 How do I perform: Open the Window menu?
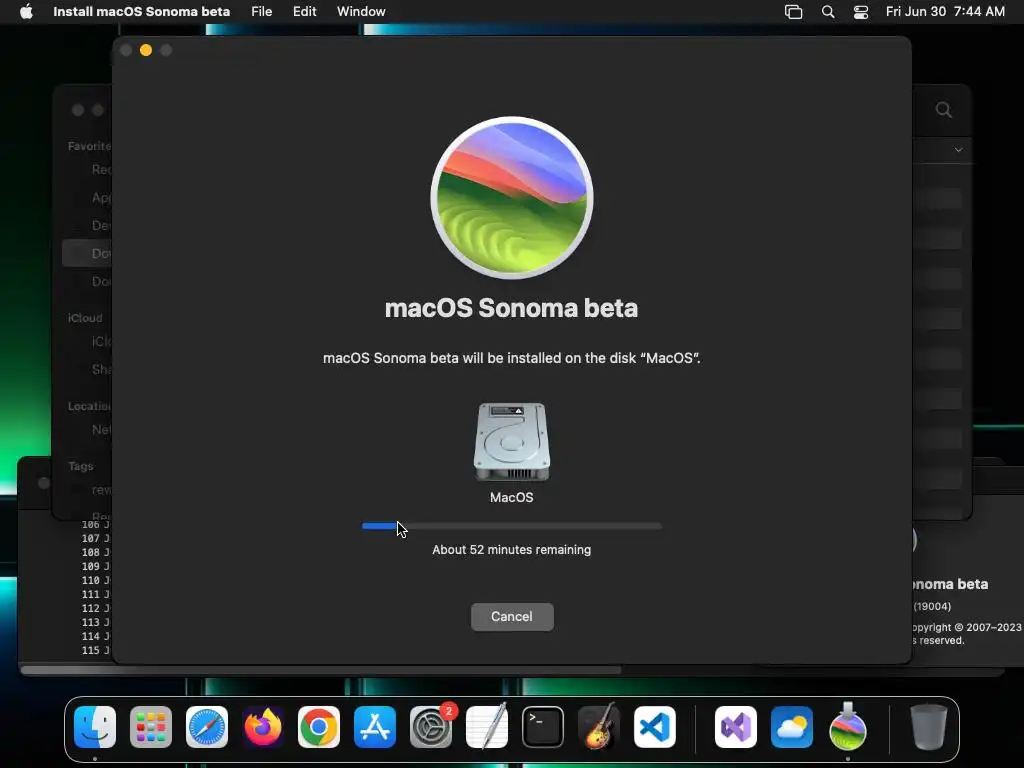361,11
